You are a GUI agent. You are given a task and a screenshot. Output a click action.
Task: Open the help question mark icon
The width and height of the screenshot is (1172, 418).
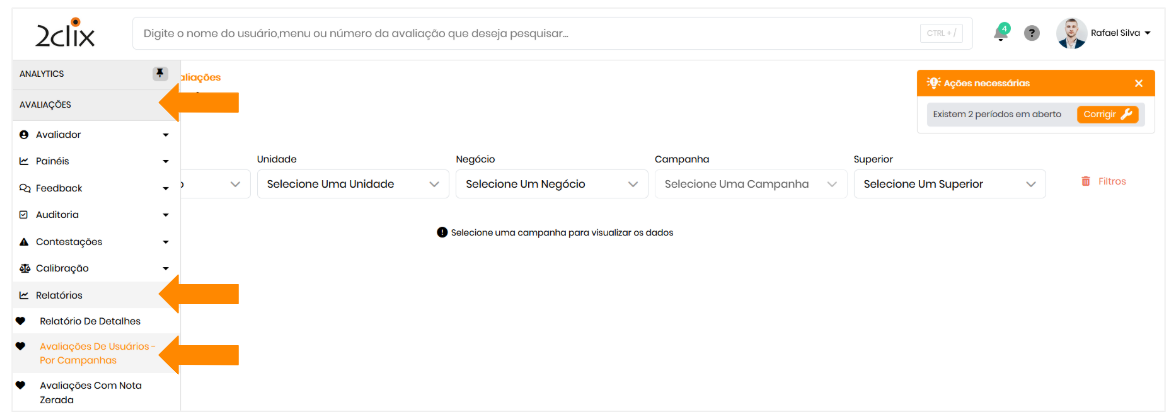click(1032, 33)
